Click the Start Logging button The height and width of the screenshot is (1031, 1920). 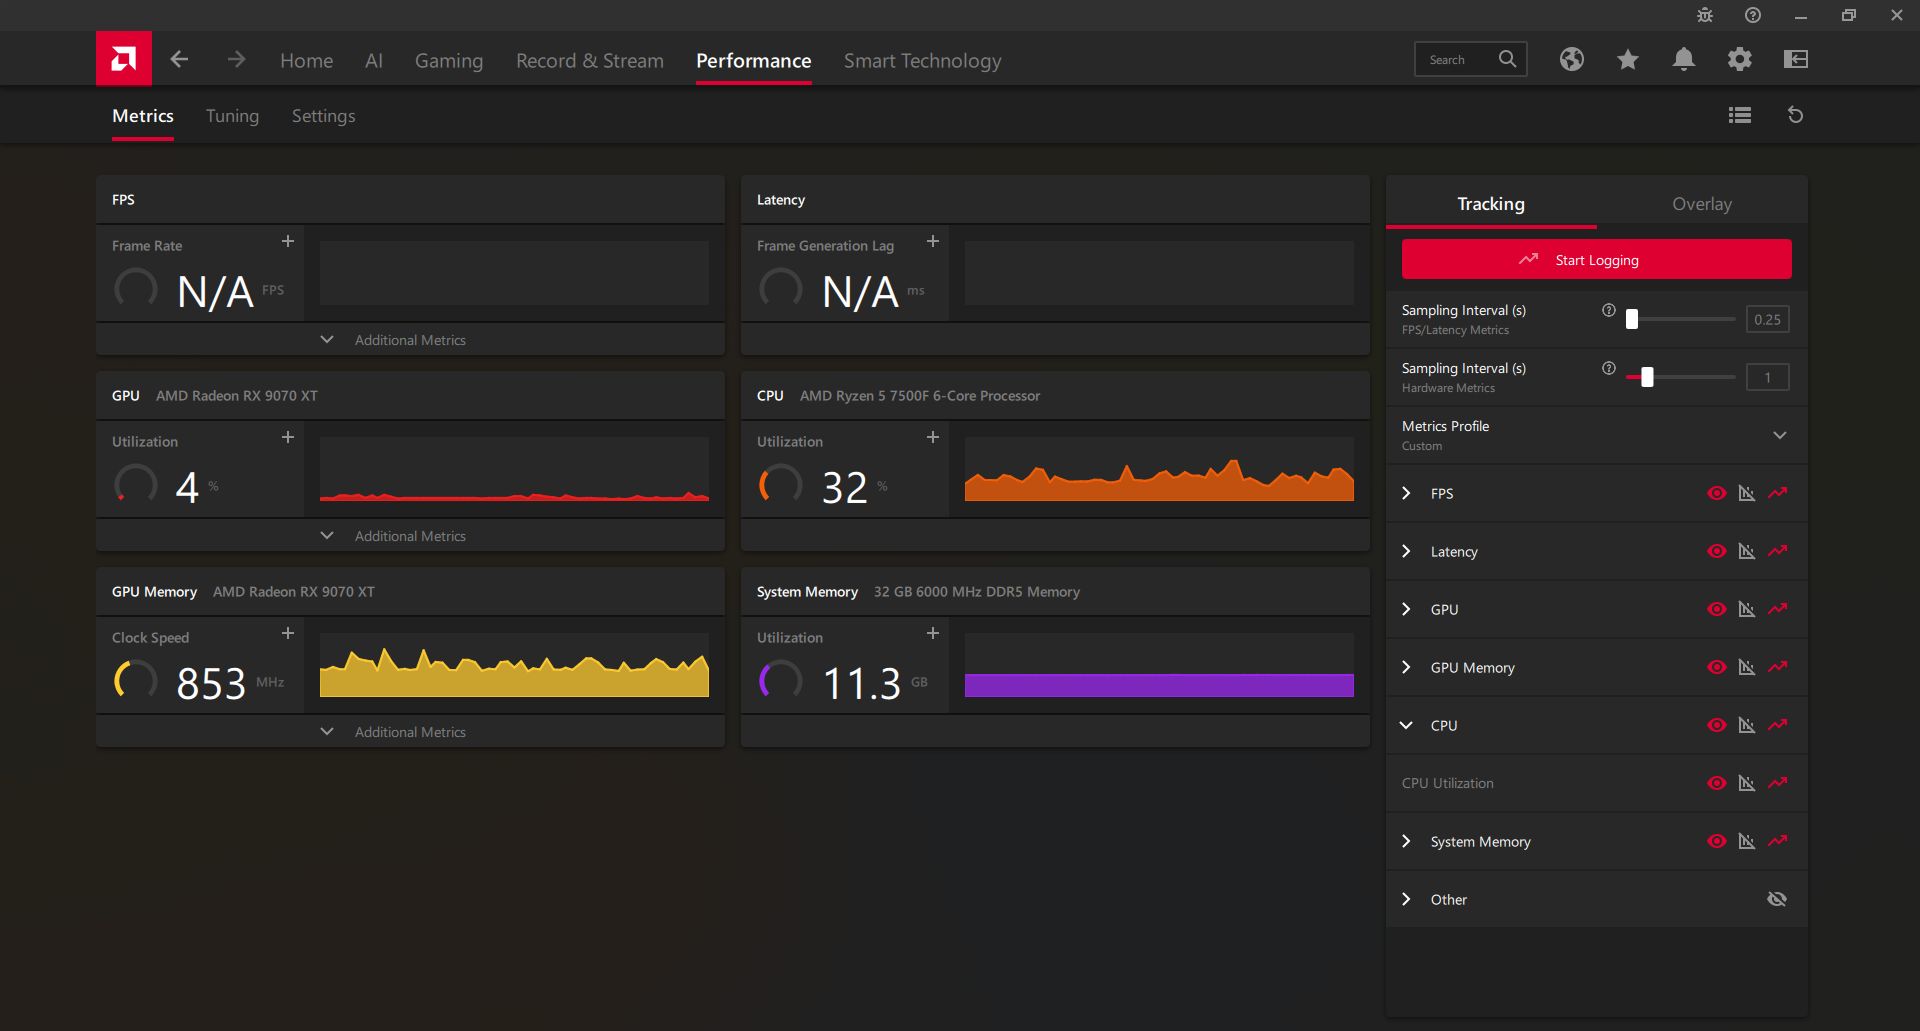(1597, 260)
